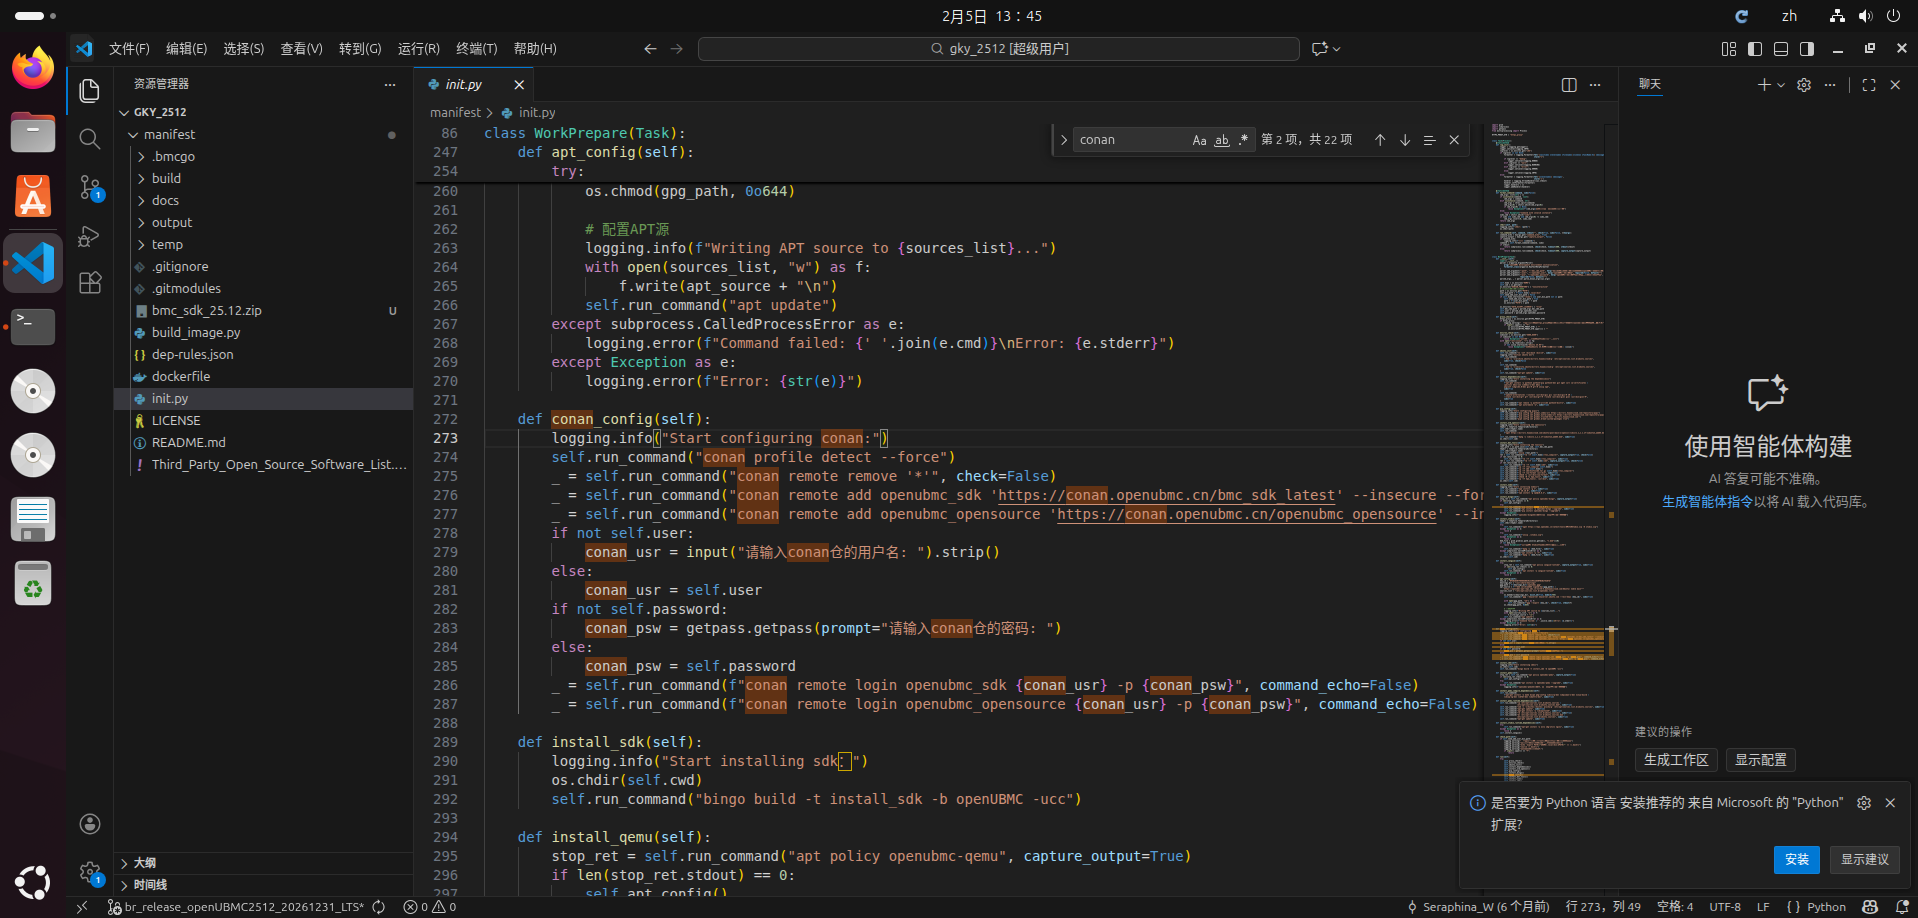The height and width of the screenshot is (918, 1918).
Task: Open the Source Control view
Action: (90, 187)
